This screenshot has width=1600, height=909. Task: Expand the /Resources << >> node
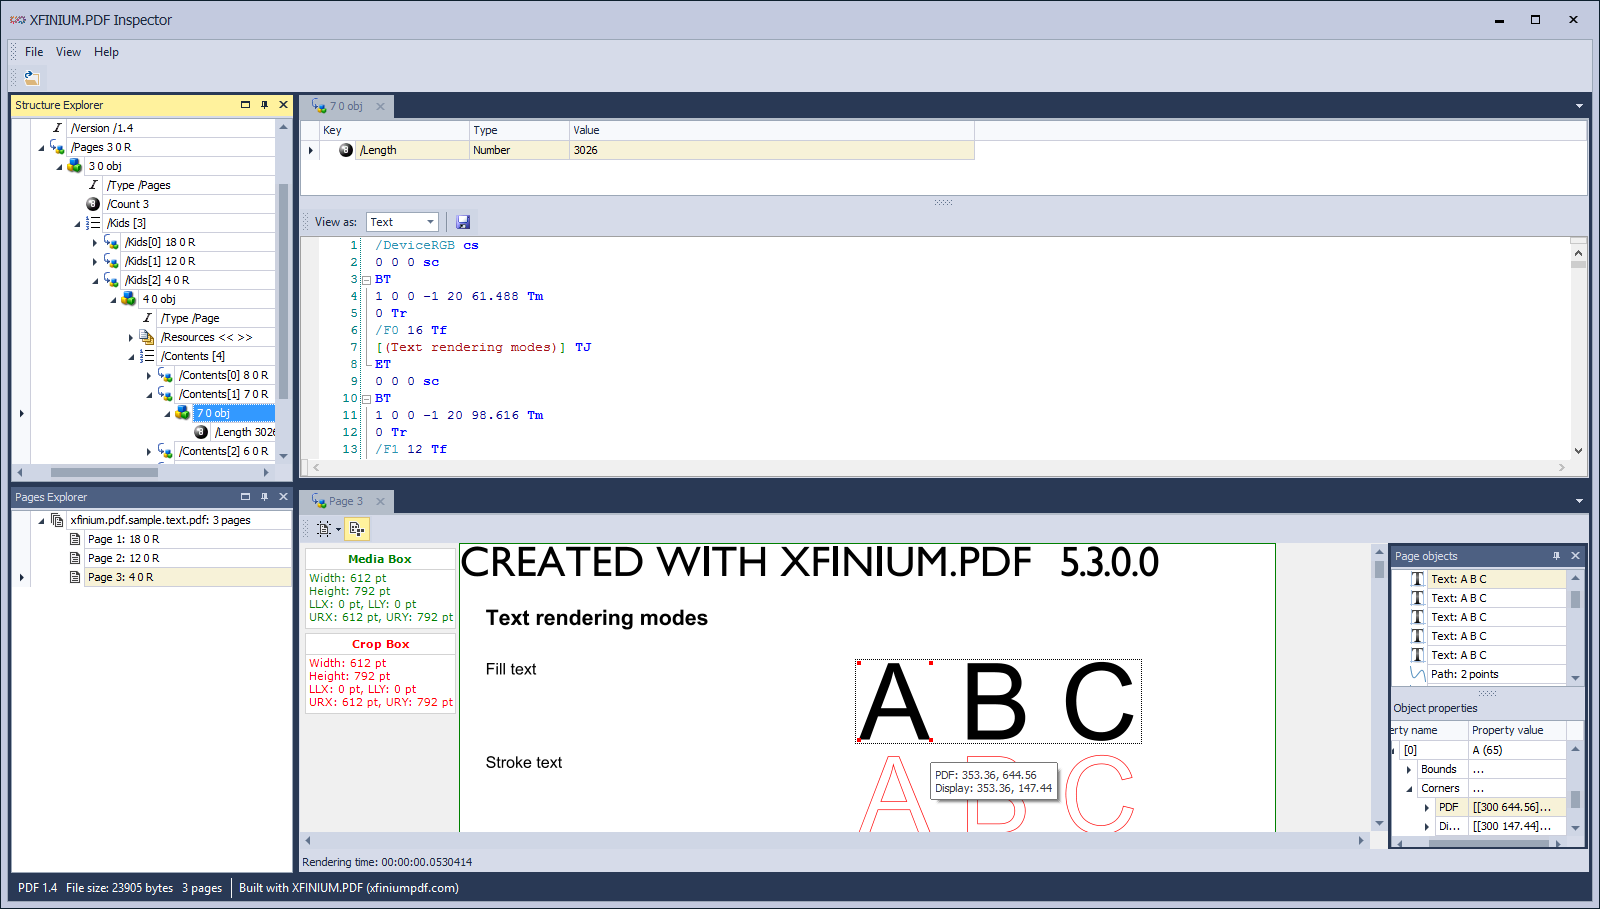pyautogui.click(x=131, y=338)
